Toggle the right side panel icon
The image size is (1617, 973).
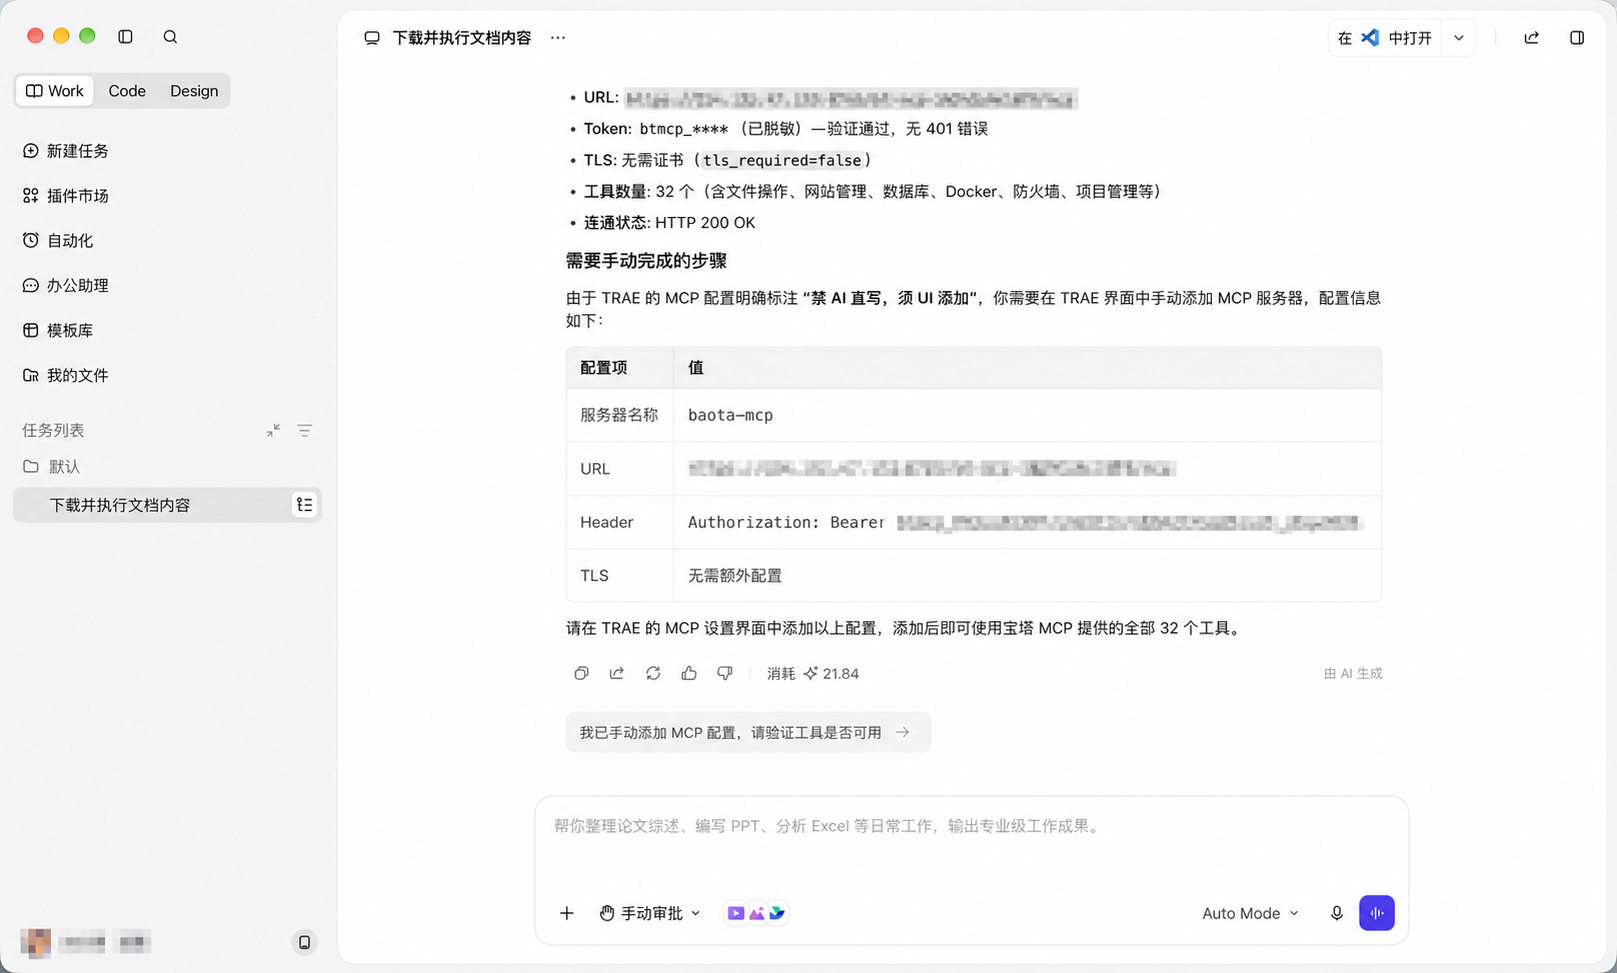(x=1577, y=38)
